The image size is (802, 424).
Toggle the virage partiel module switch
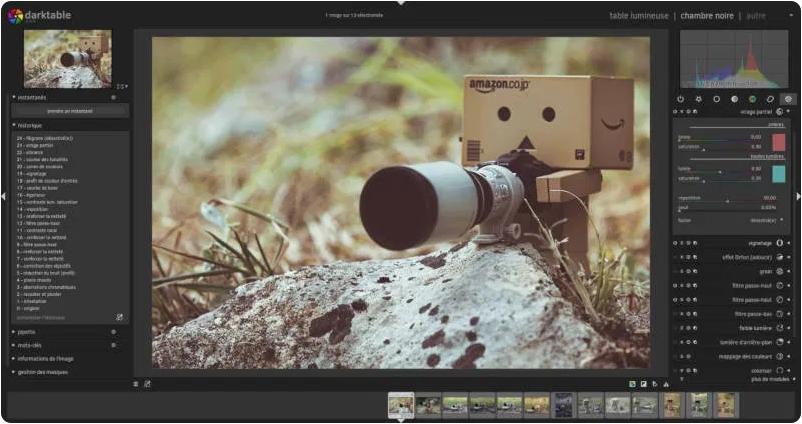pyautogui.click(x=675, y=111)
